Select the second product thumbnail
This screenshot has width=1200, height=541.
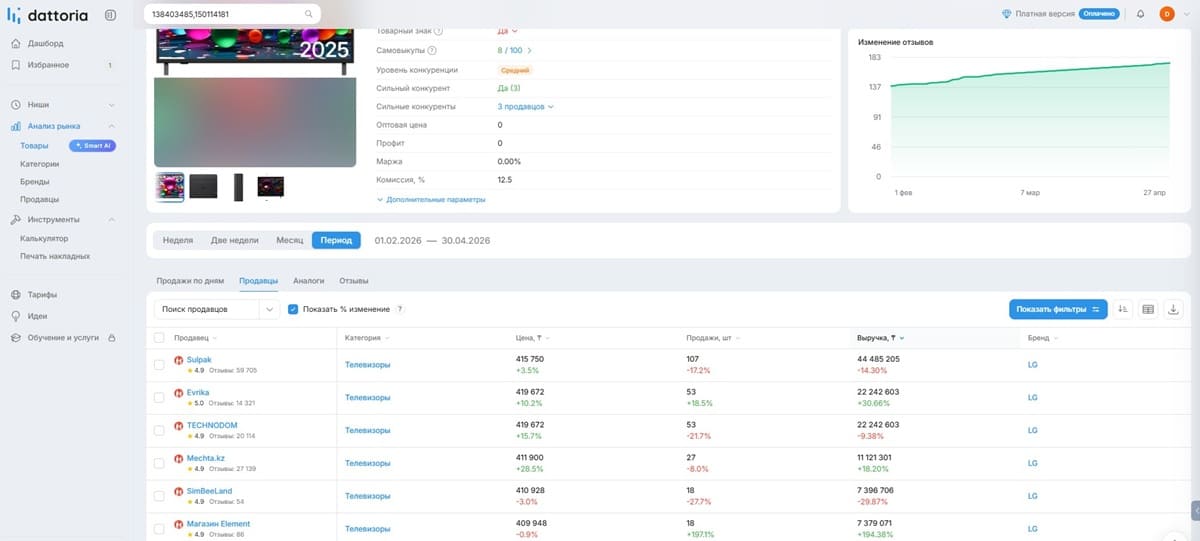point(203,187)
